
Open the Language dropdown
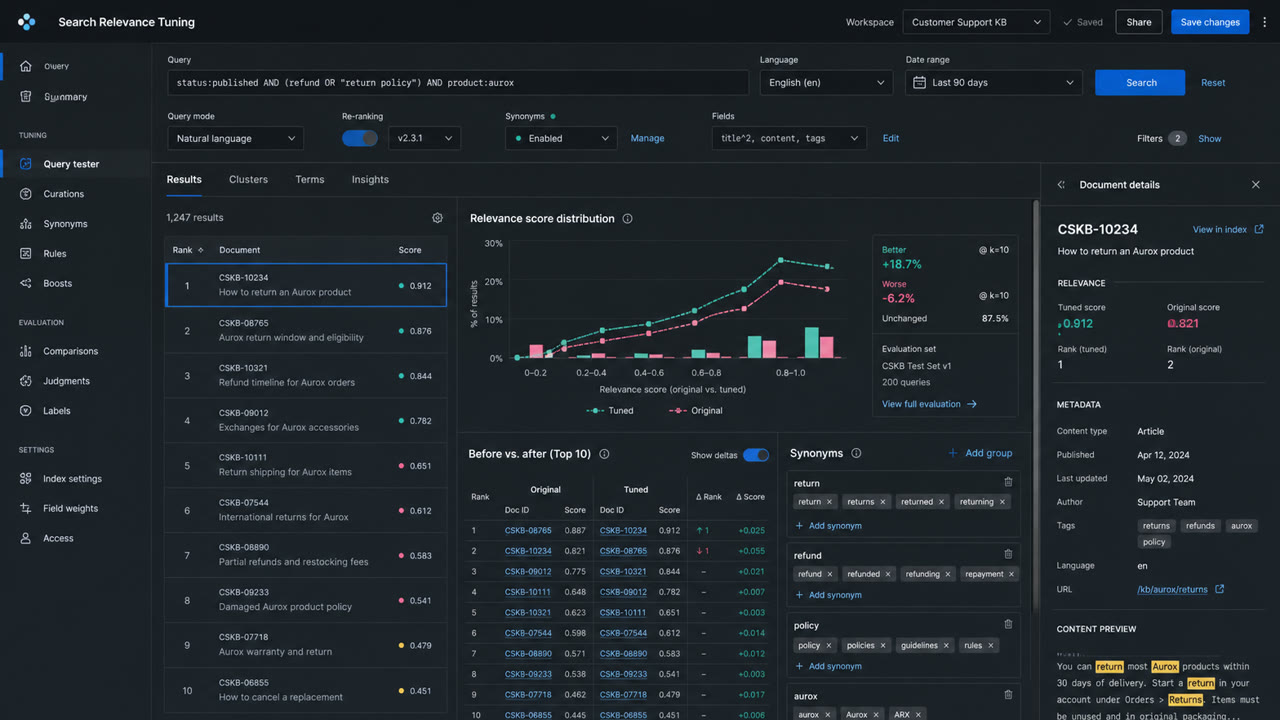(826, 83)
